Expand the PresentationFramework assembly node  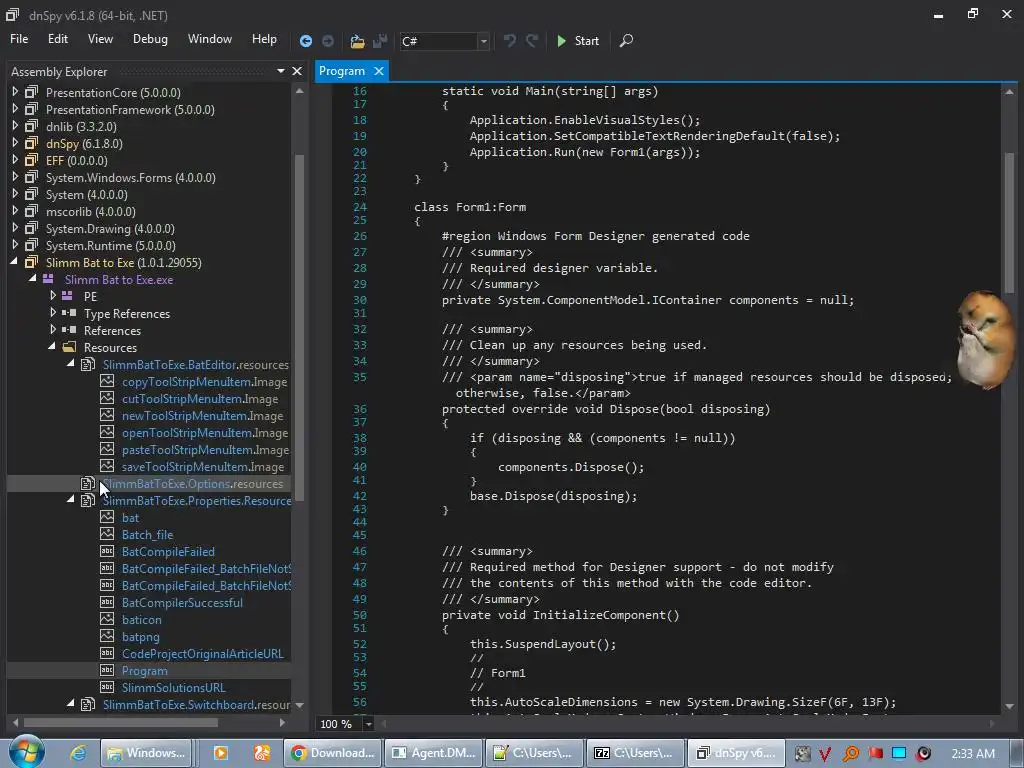[x=15, y=109]
